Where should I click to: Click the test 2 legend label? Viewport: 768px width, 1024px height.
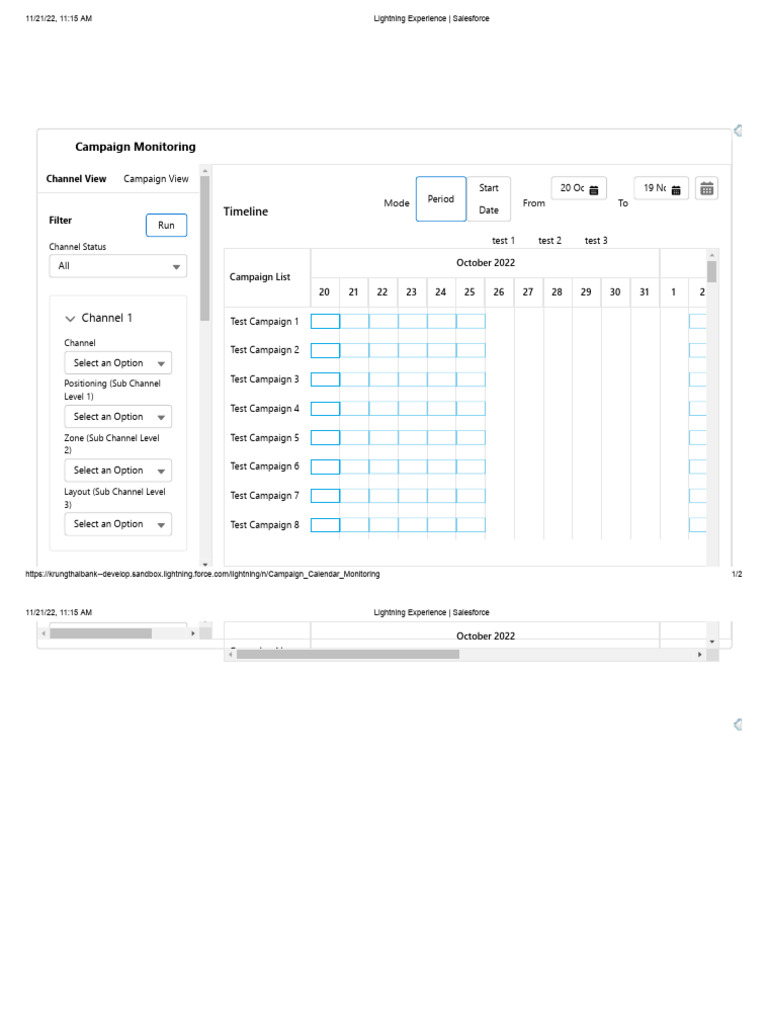[x=550, y=241]
